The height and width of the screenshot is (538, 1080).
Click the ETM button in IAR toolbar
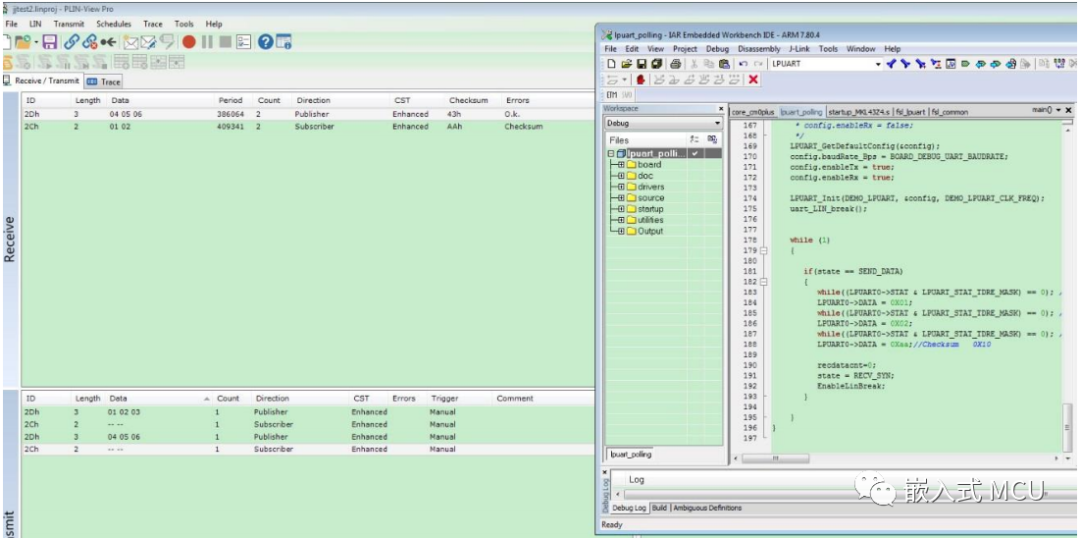612,95
